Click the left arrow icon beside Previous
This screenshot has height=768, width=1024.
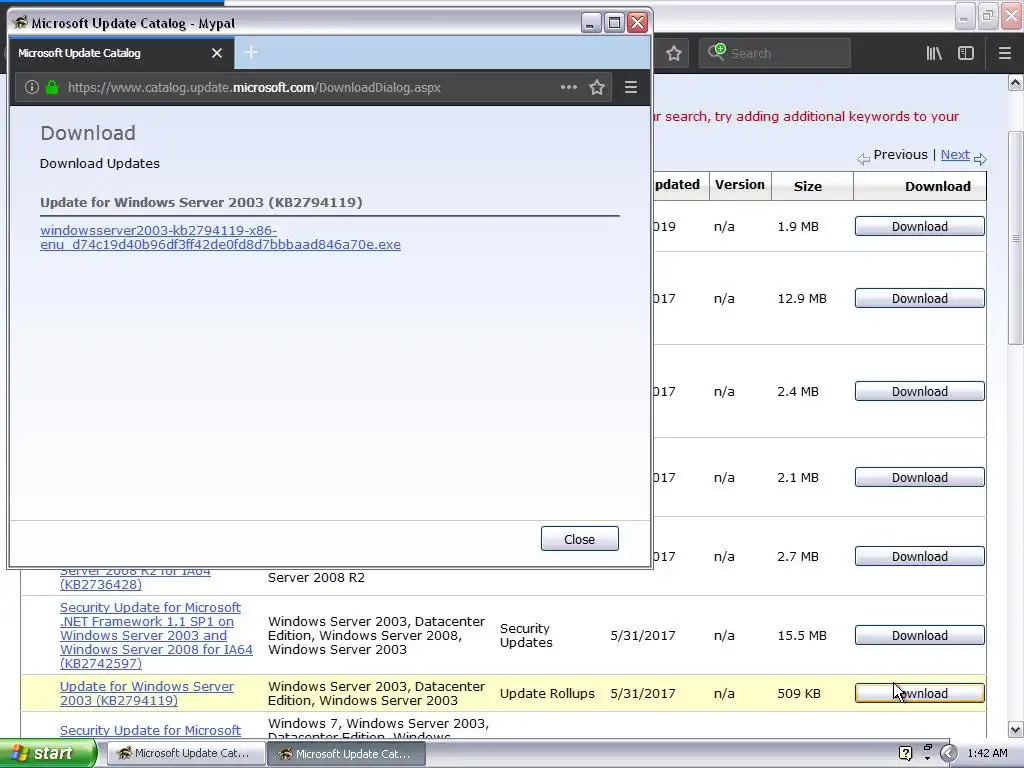[863, 159]
